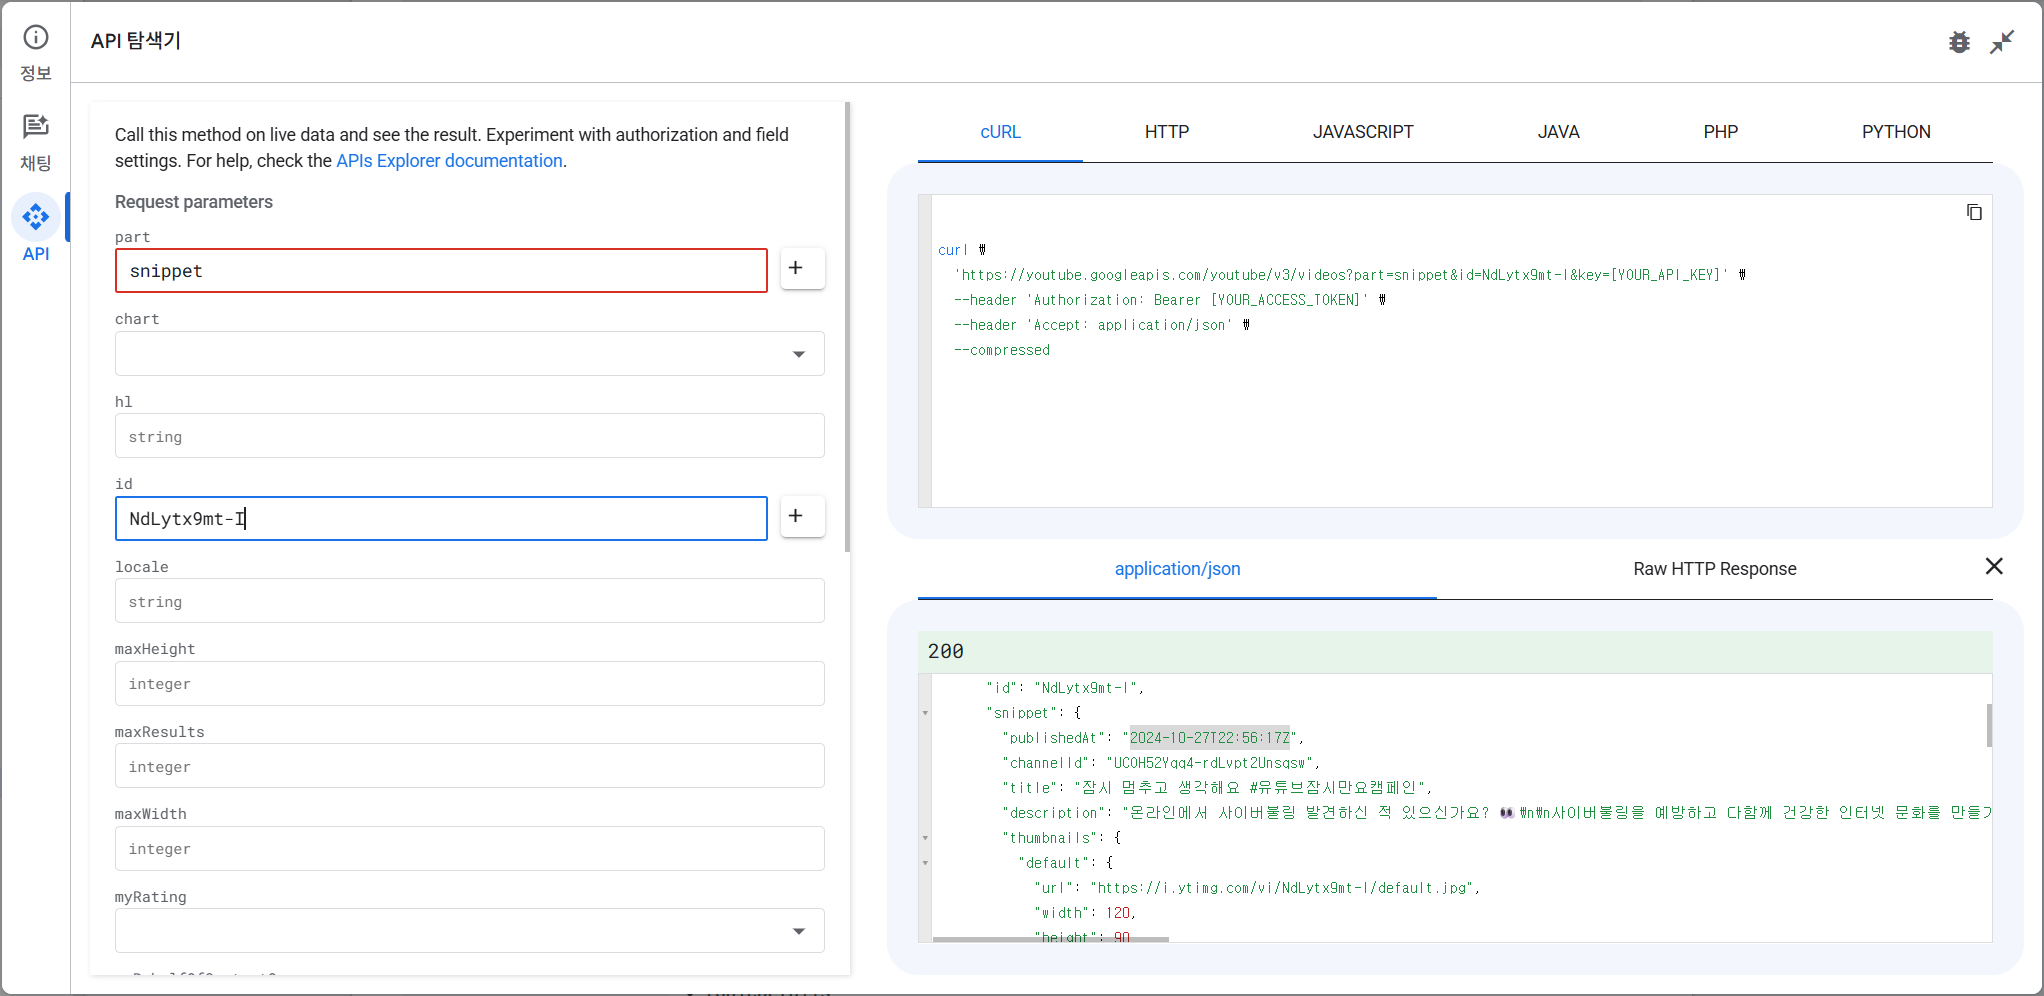Click the Request parameters heading
2044x996 pixels.
click(x=194, y=202)
